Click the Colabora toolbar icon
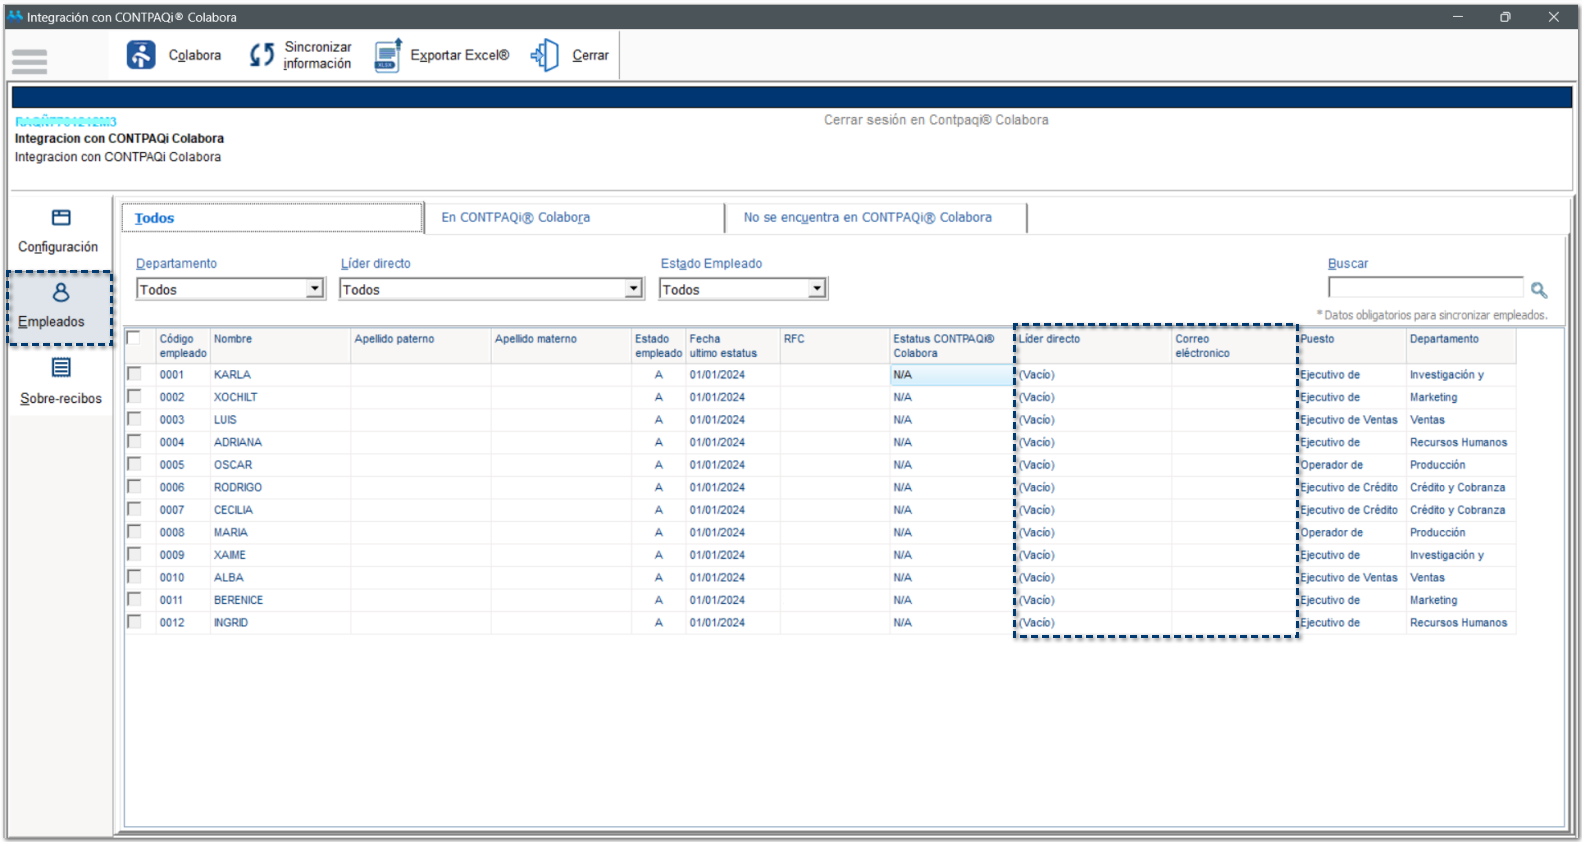 point(141,55)
